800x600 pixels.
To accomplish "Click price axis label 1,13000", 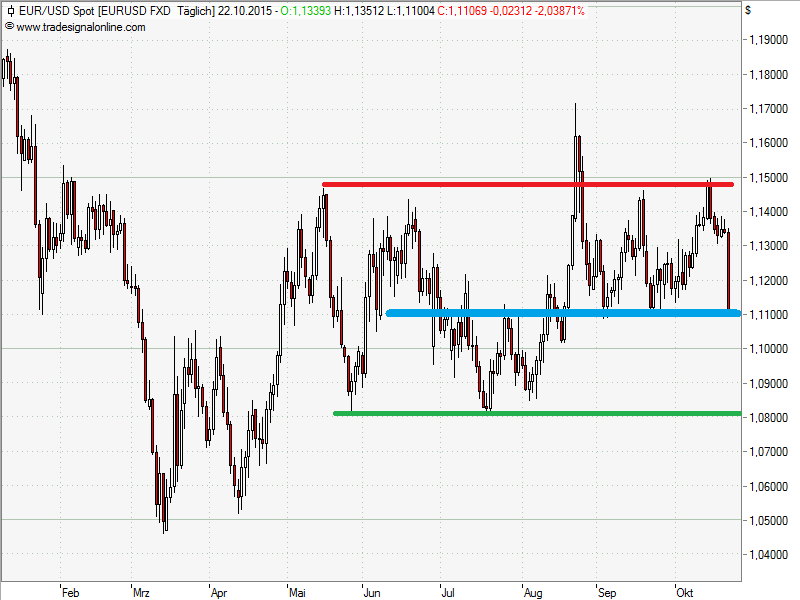I will [x=768, y=246].
